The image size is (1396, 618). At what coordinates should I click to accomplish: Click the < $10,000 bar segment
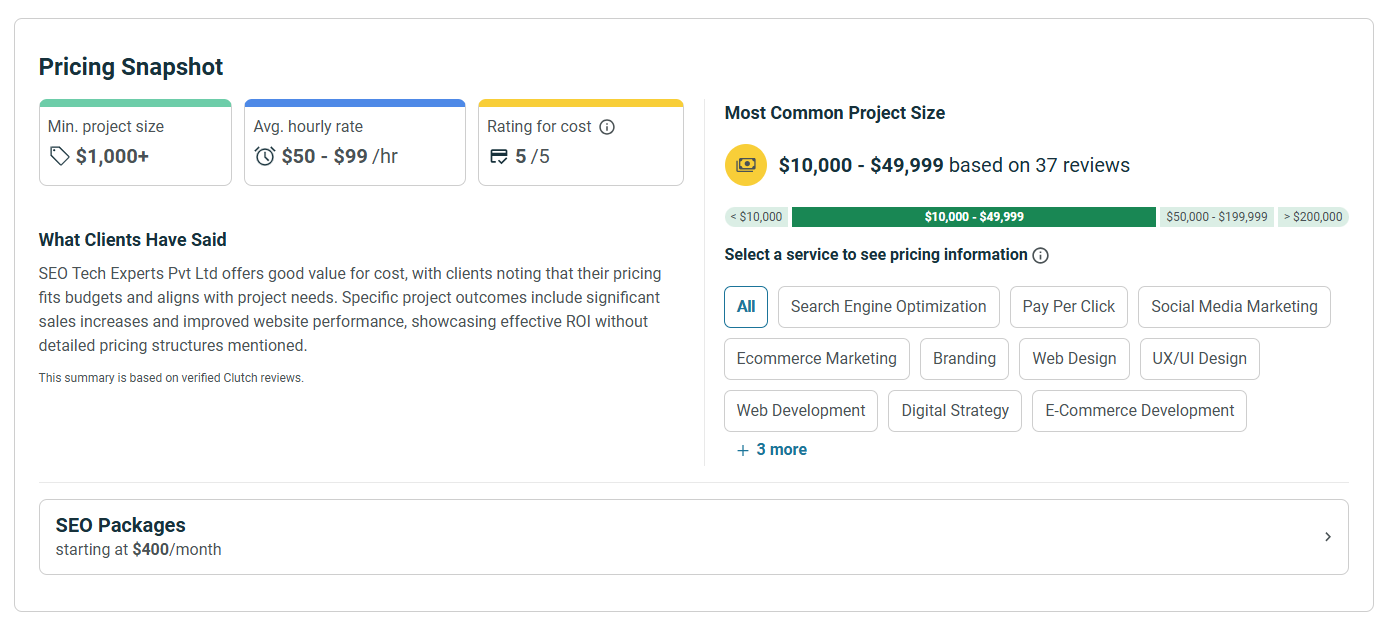[756, 217]
